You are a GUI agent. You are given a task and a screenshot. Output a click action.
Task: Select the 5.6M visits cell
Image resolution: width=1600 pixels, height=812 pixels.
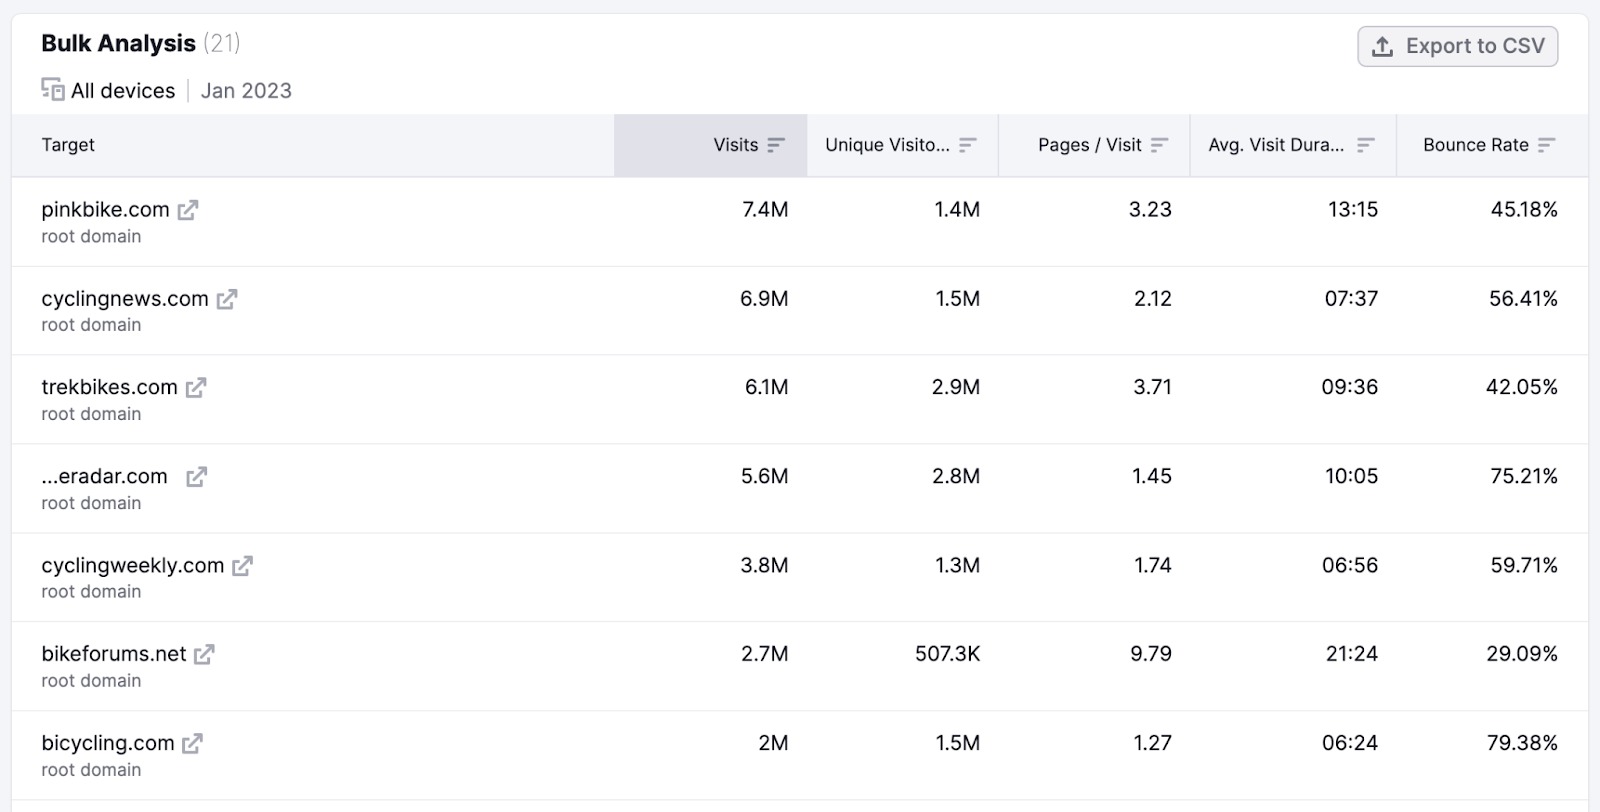tap(764, 477)
